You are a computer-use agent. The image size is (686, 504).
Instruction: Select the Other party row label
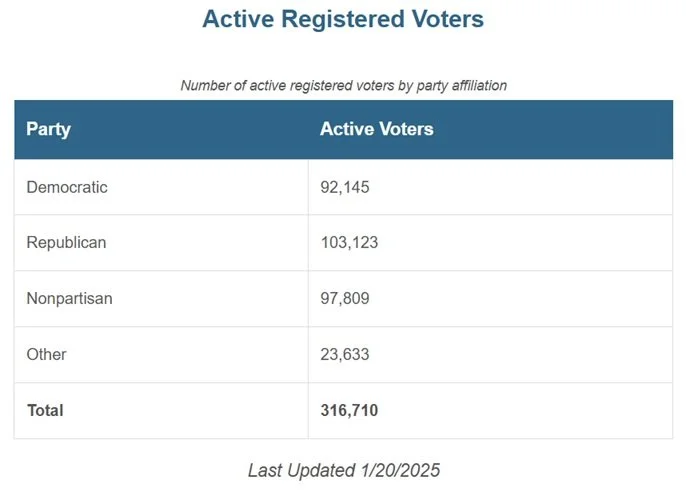click(46, 354)
